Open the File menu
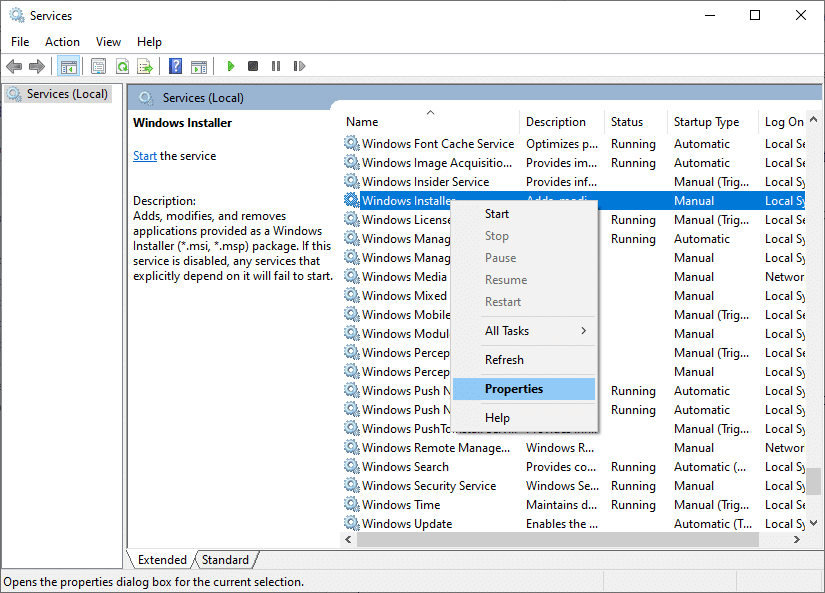Image resolution: width=825 pixels, height=593 pixels. pos(20,42)
